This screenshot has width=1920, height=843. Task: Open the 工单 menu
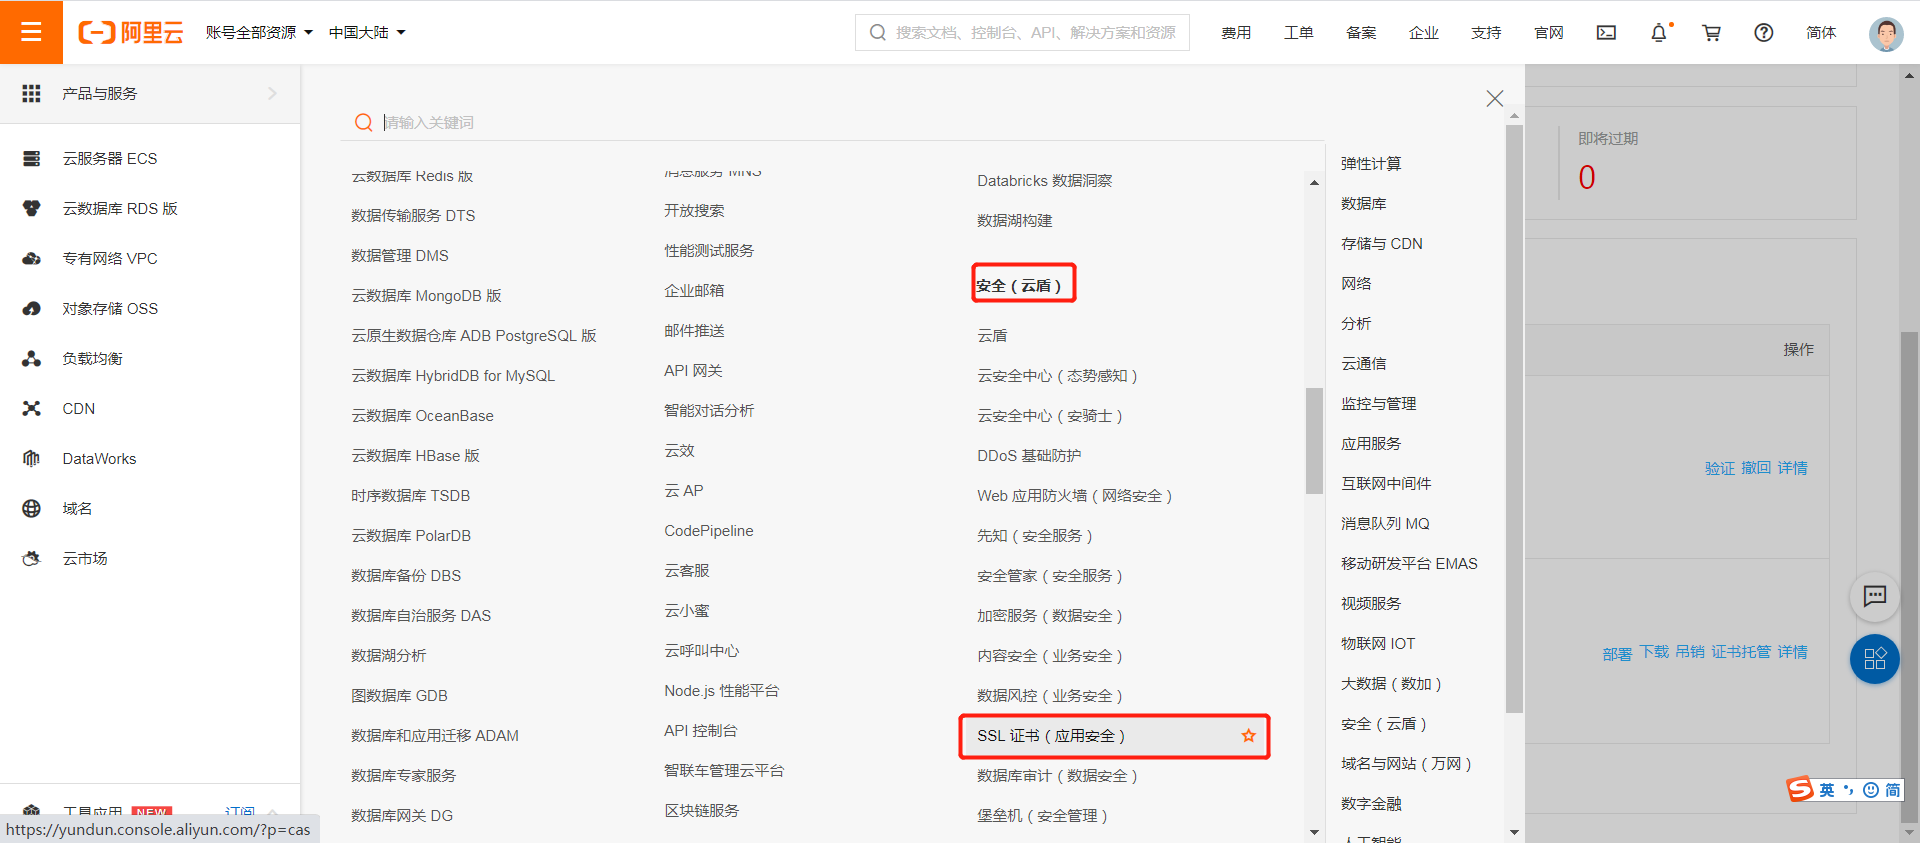pyautogui.click(x=1298, y=33)
